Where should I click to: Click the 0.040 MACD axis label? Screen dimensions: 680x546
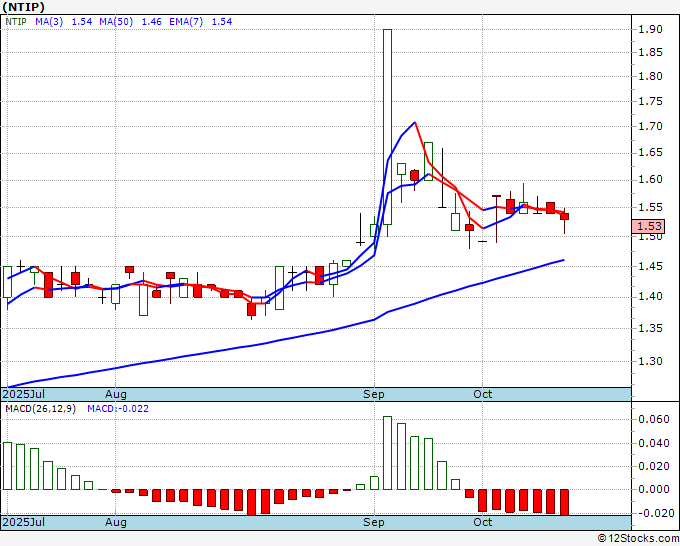point(654,443)
